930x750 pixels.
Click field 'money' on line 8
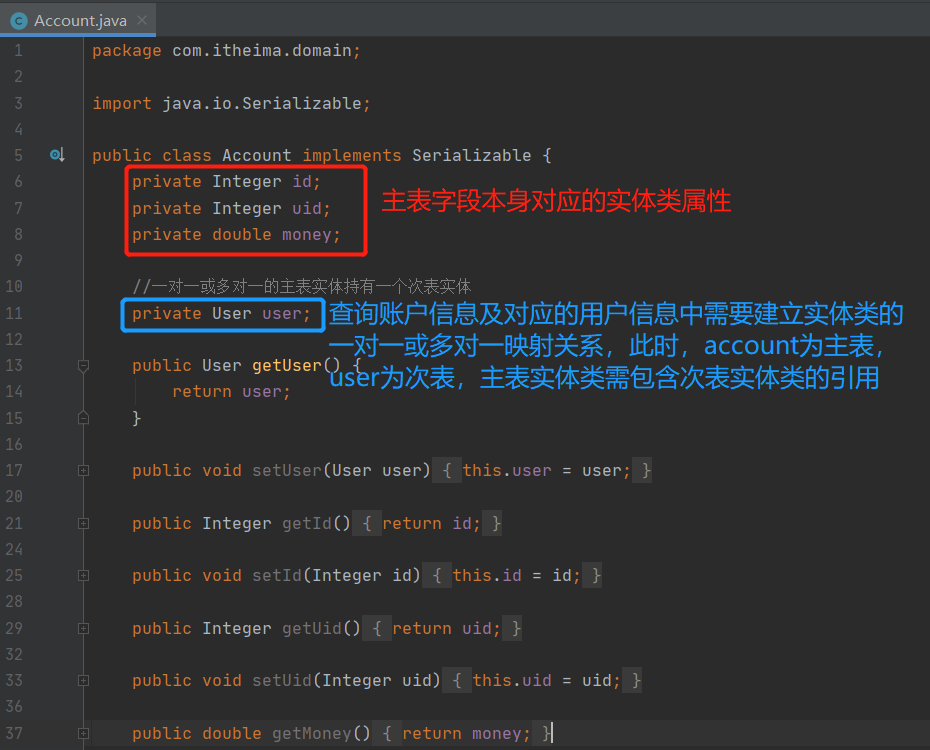[307, 235]
